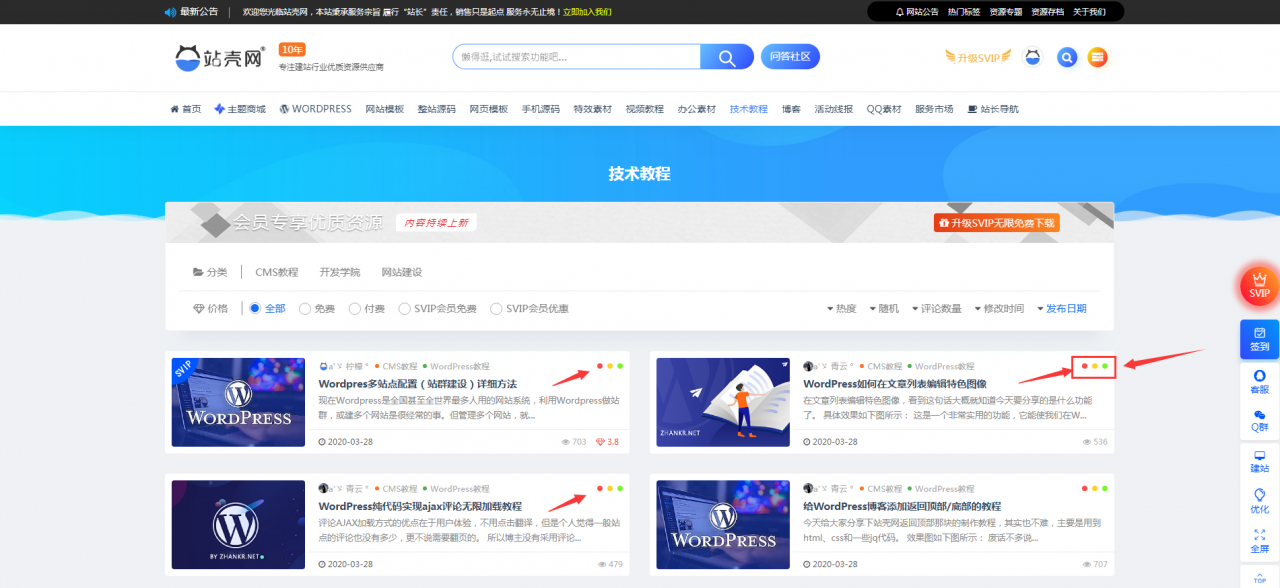Open thumbnail of 文章列表编辑特色图像 article
The image size is (1280, 588).
pos(723,402)
